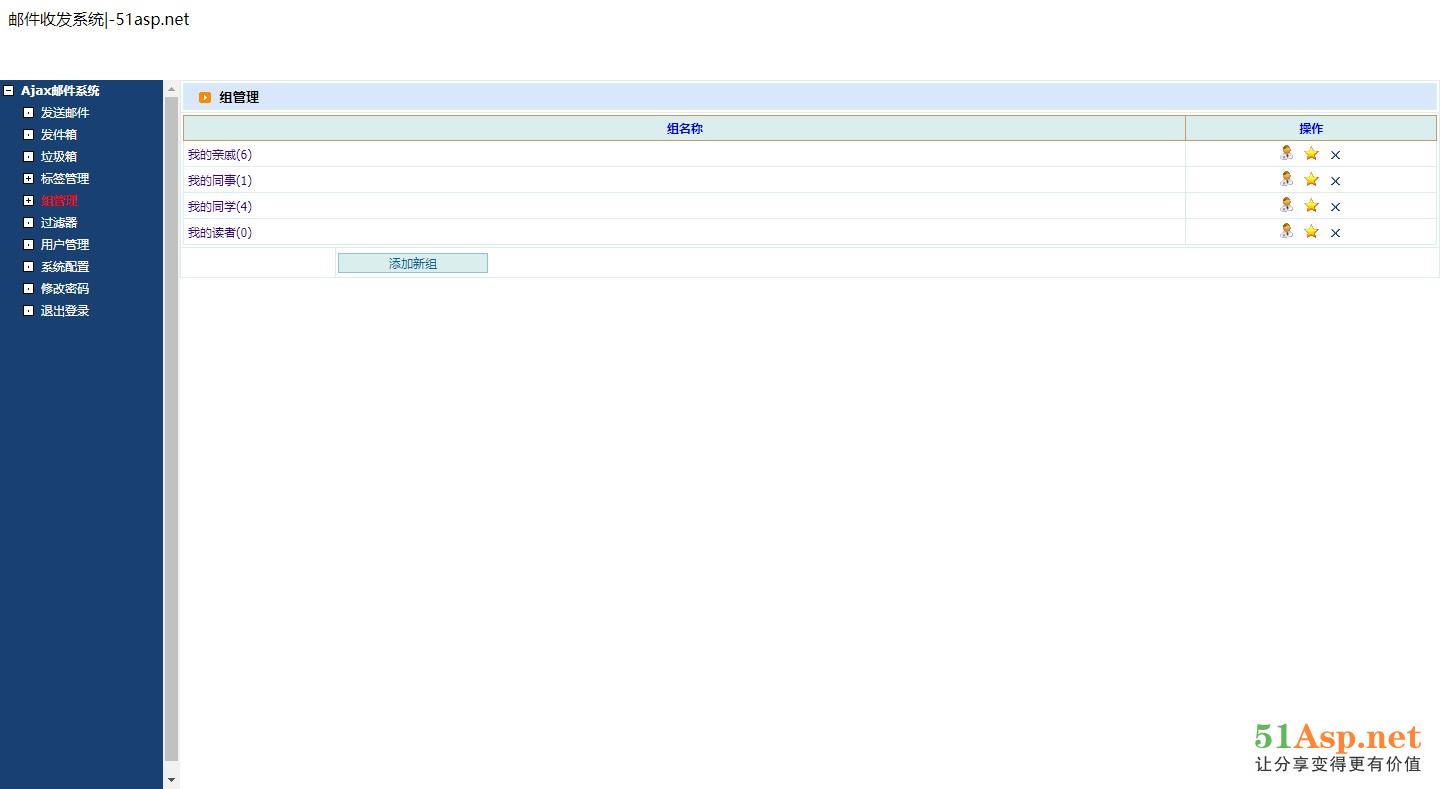1440x789 pixels.
Task: Click star icon in 我的亲戚 row
Action: pyautogui.click(x=1311, y=153)
